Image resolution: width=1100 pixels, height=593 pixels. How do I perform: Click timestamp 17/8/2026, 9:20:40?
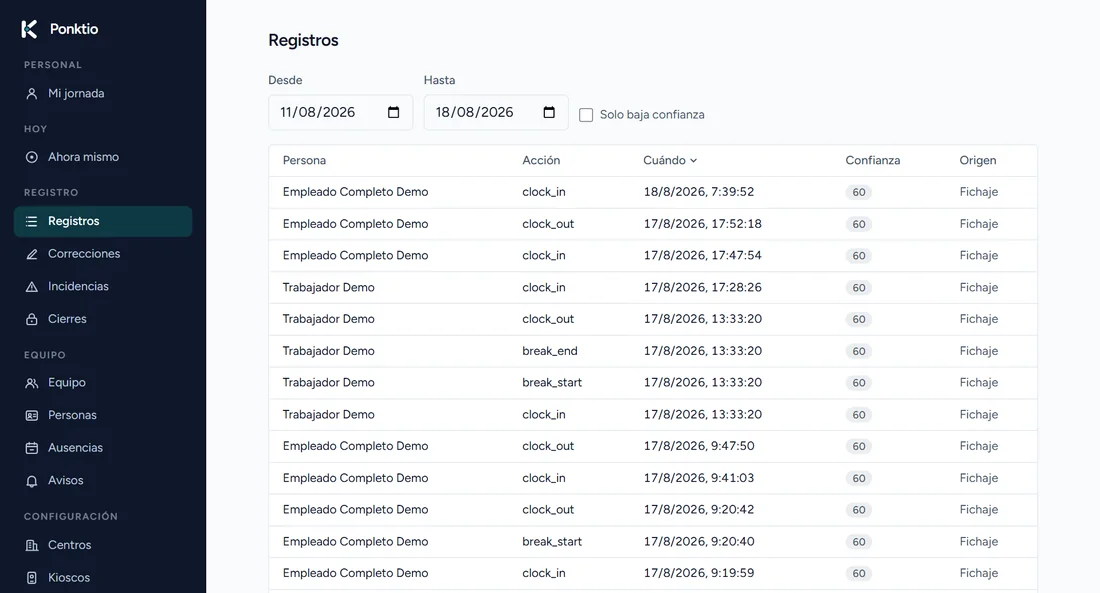[699, 542]
